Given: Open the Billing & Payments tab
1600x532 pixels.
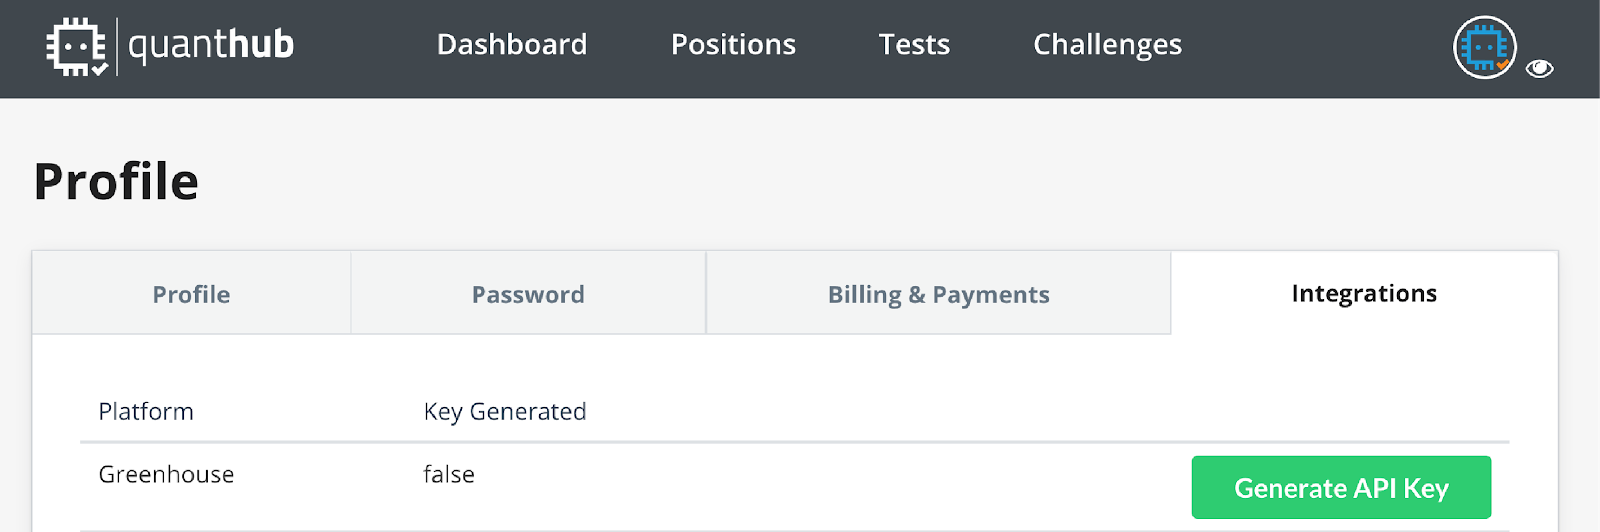Looking at the screenshot, I should tap(938, 294).
